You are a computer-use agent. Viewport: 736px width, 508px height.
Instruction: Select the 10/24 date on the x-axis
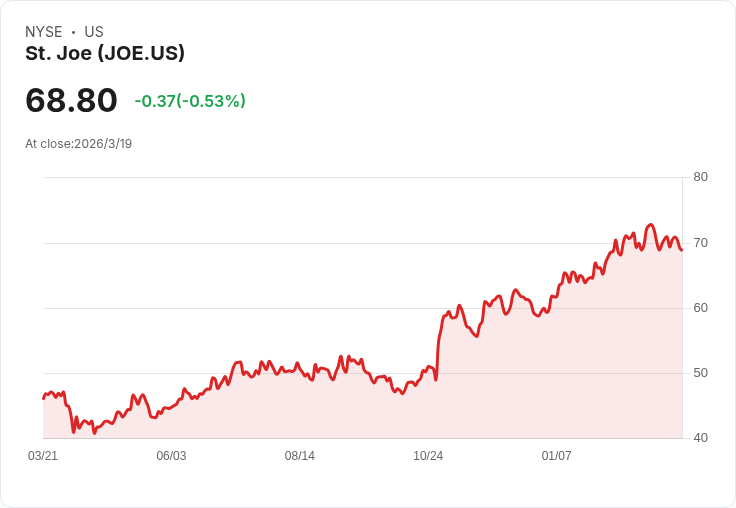[428, 456]
